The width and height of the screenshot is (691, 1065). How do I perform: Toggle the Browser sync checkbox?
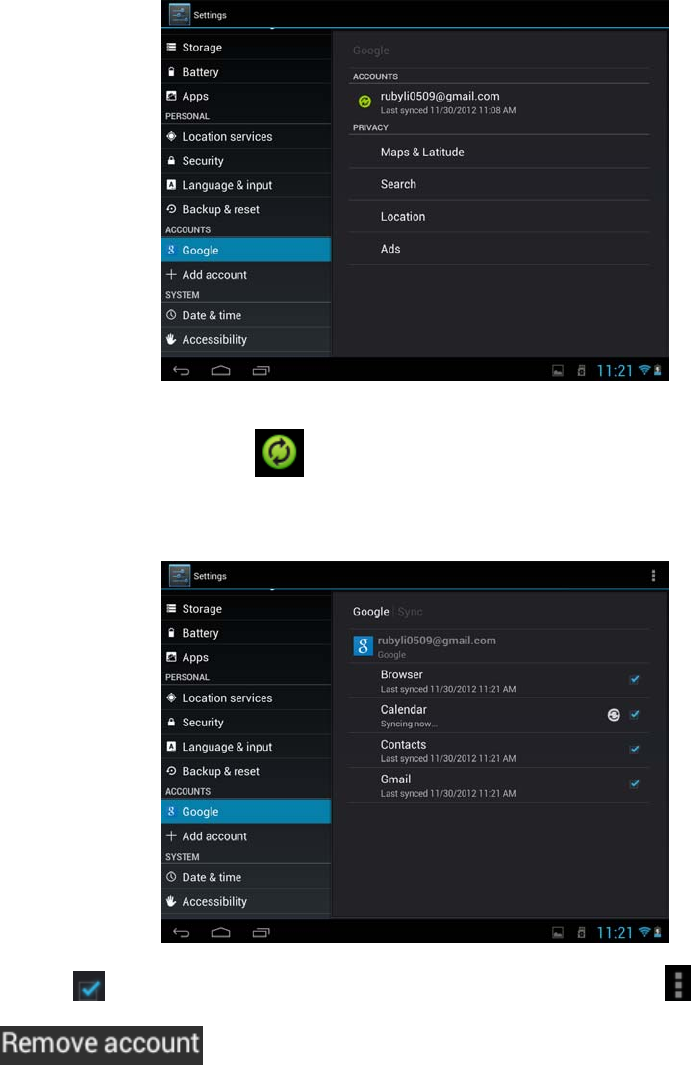(635, 679)
